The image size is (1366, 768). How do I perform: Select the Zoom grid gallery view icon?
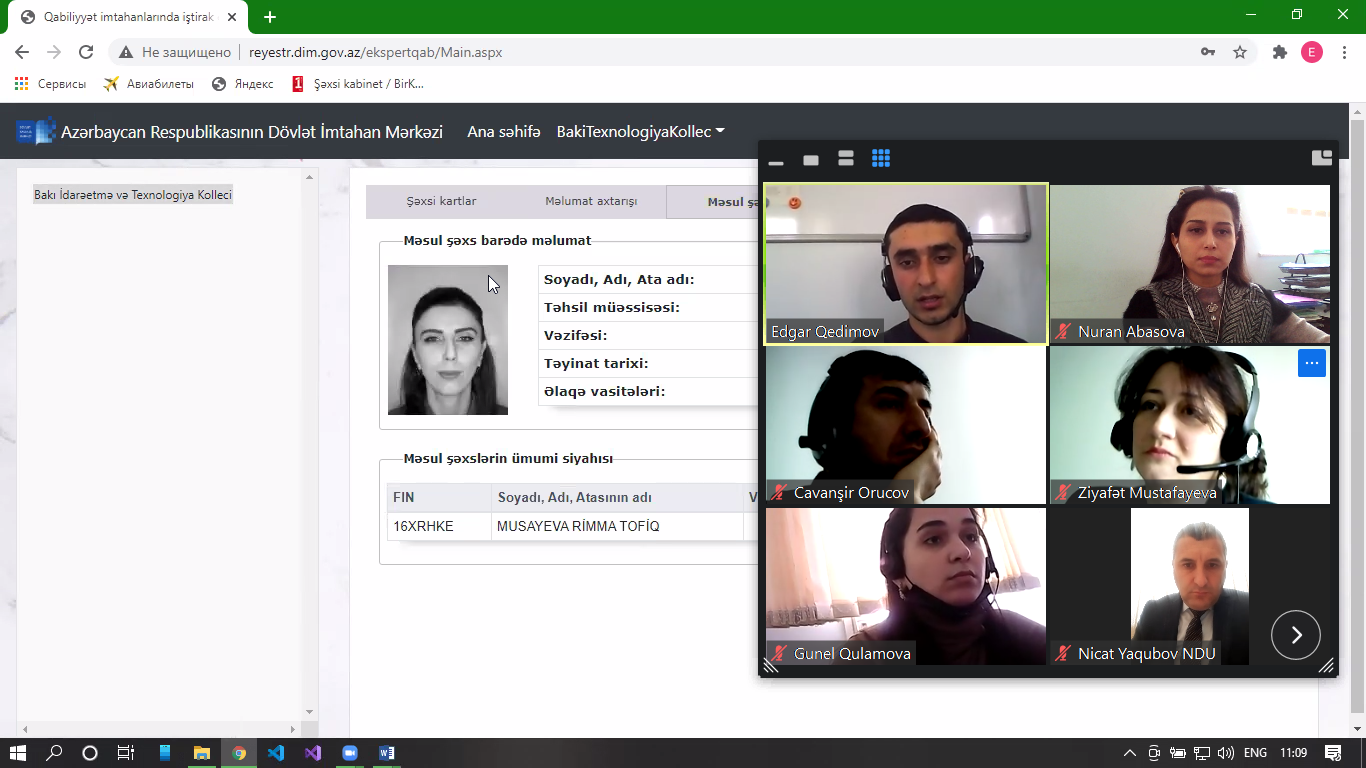881,159
